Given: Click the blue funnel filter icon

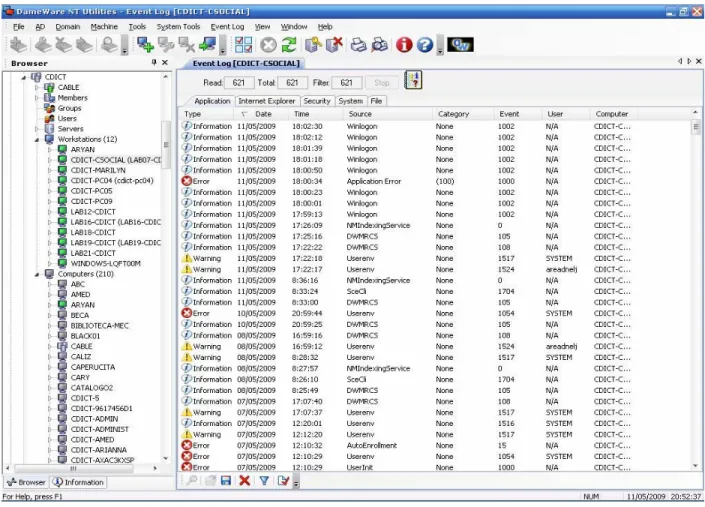Looking at the screenshot, I should pos(264,480).
